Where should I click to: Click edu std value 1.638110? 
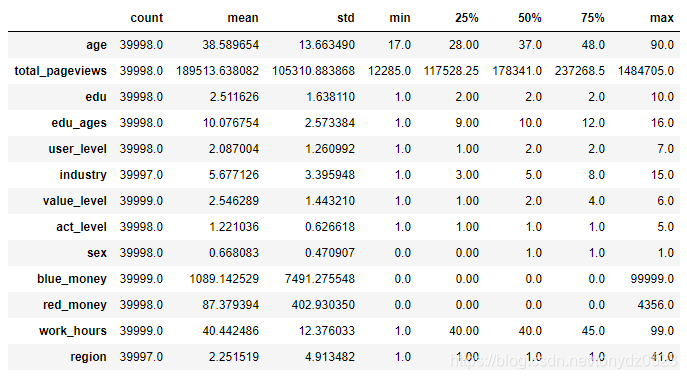330,97
